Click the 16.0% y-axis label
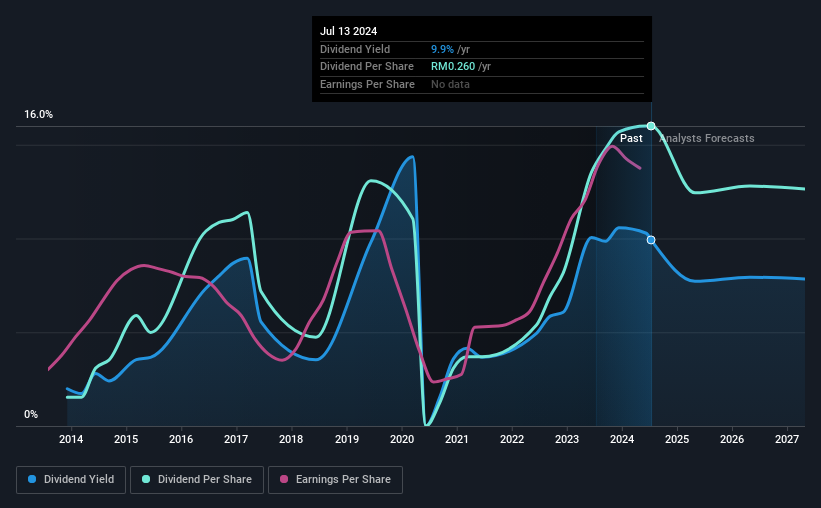The height and width of the screenshot is (508, 821). point(38,115)
